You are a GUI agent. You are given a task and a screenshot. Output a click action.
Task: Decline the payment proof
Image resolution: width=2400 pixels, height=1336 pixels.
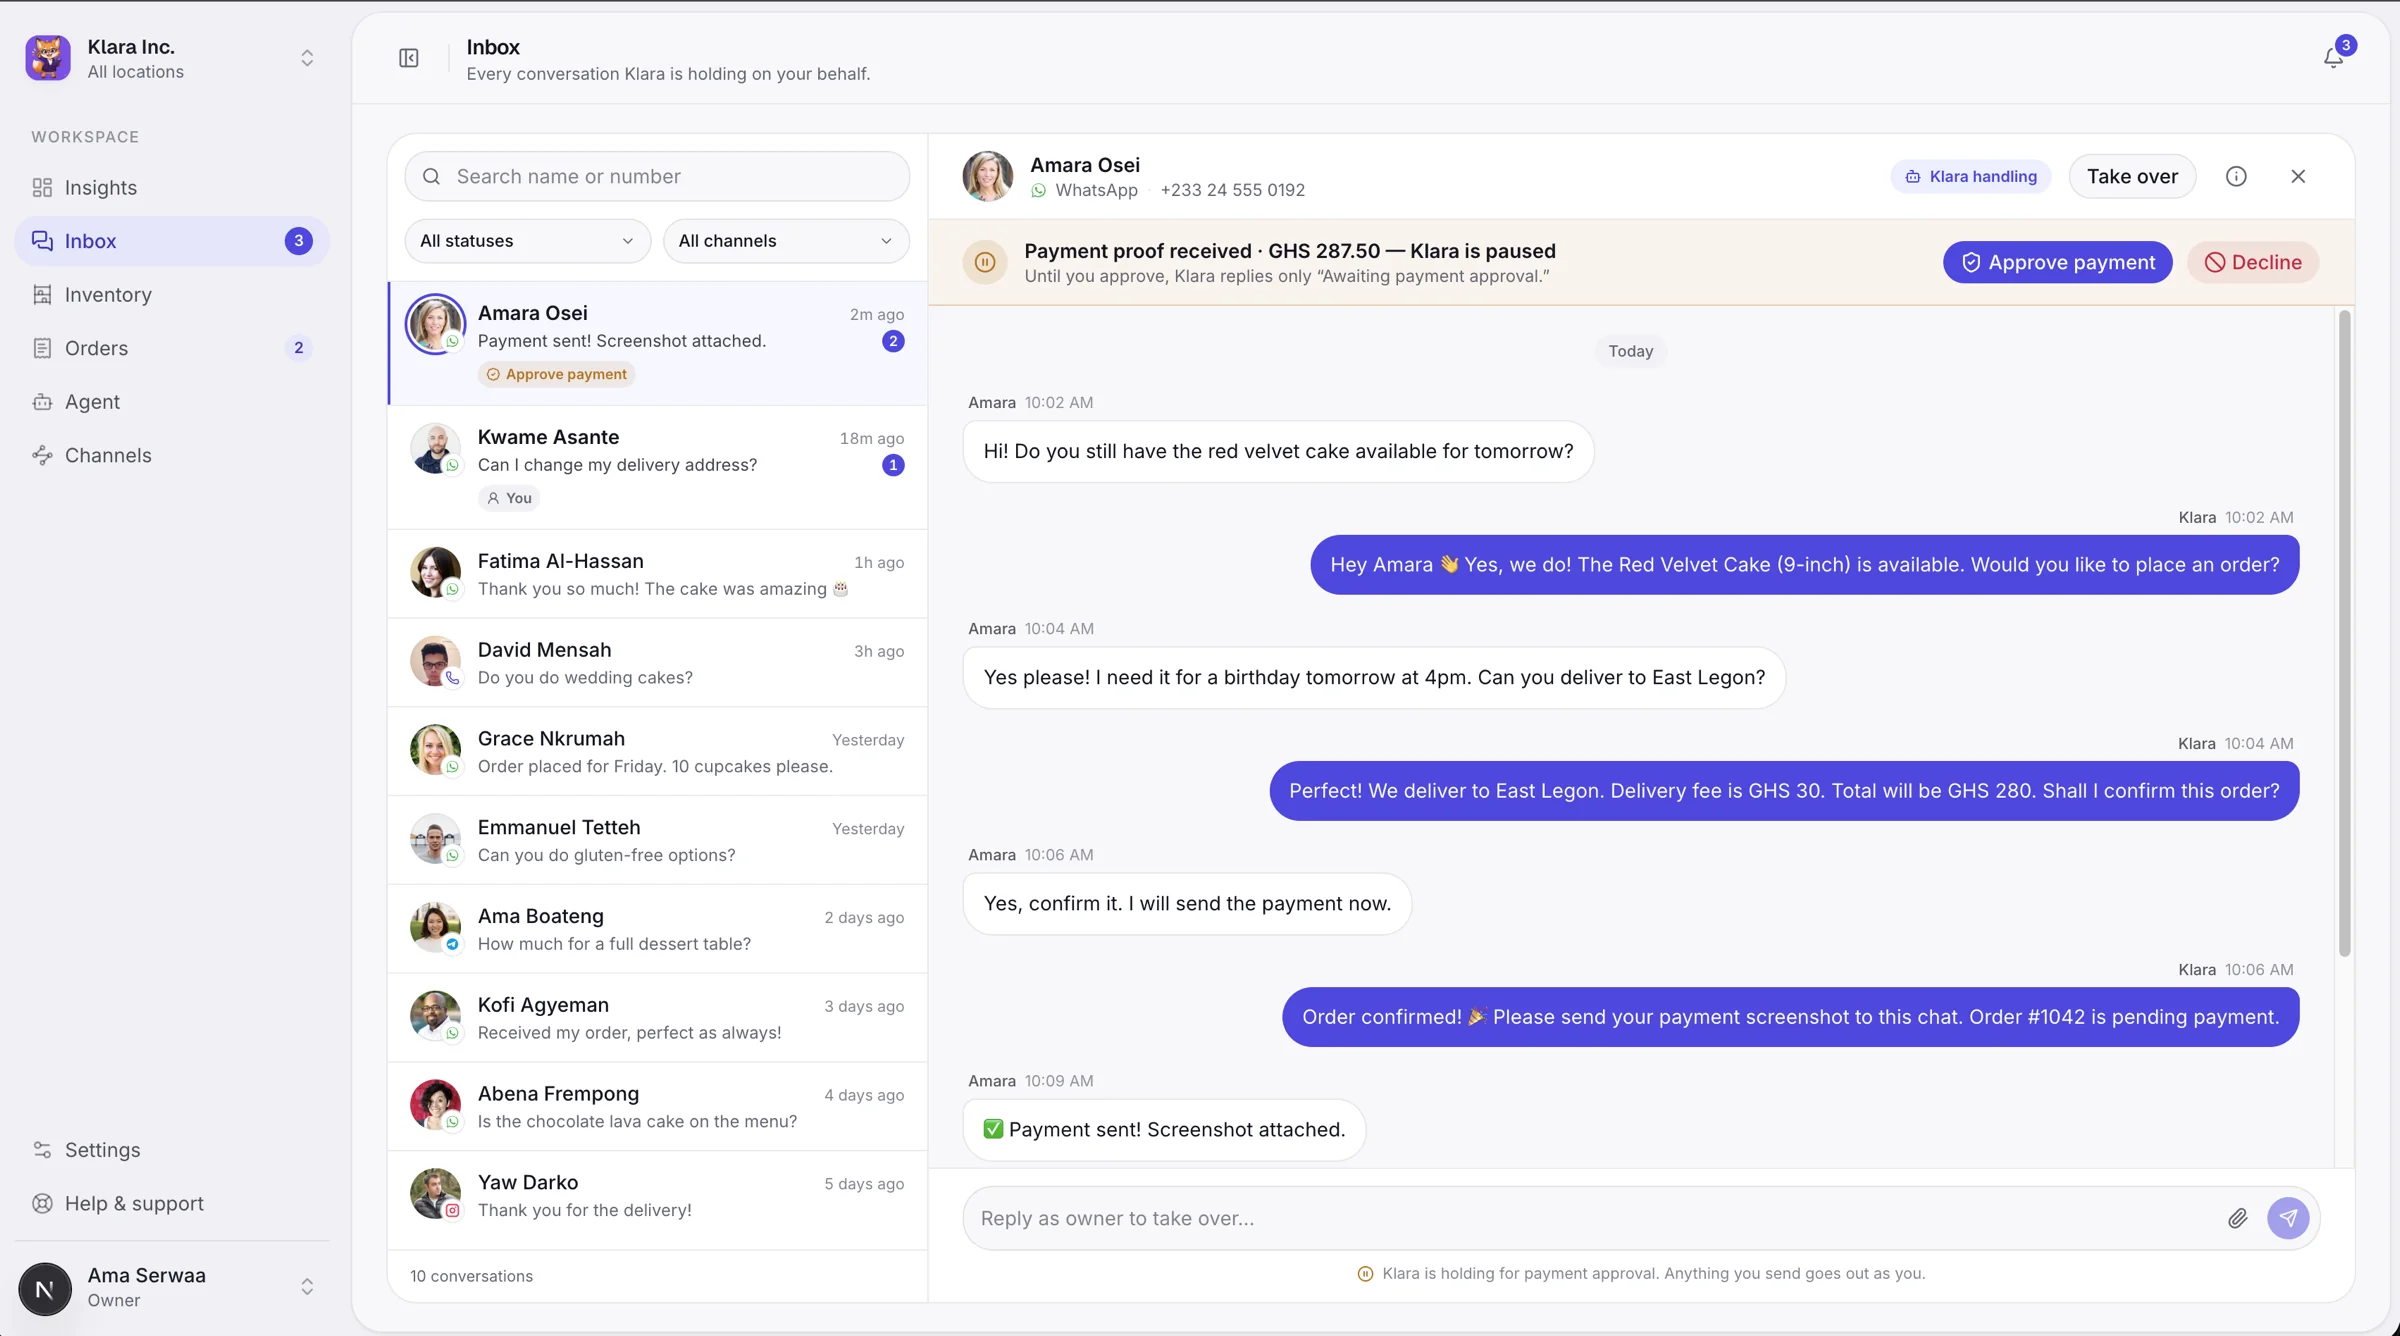[2253, 262]
